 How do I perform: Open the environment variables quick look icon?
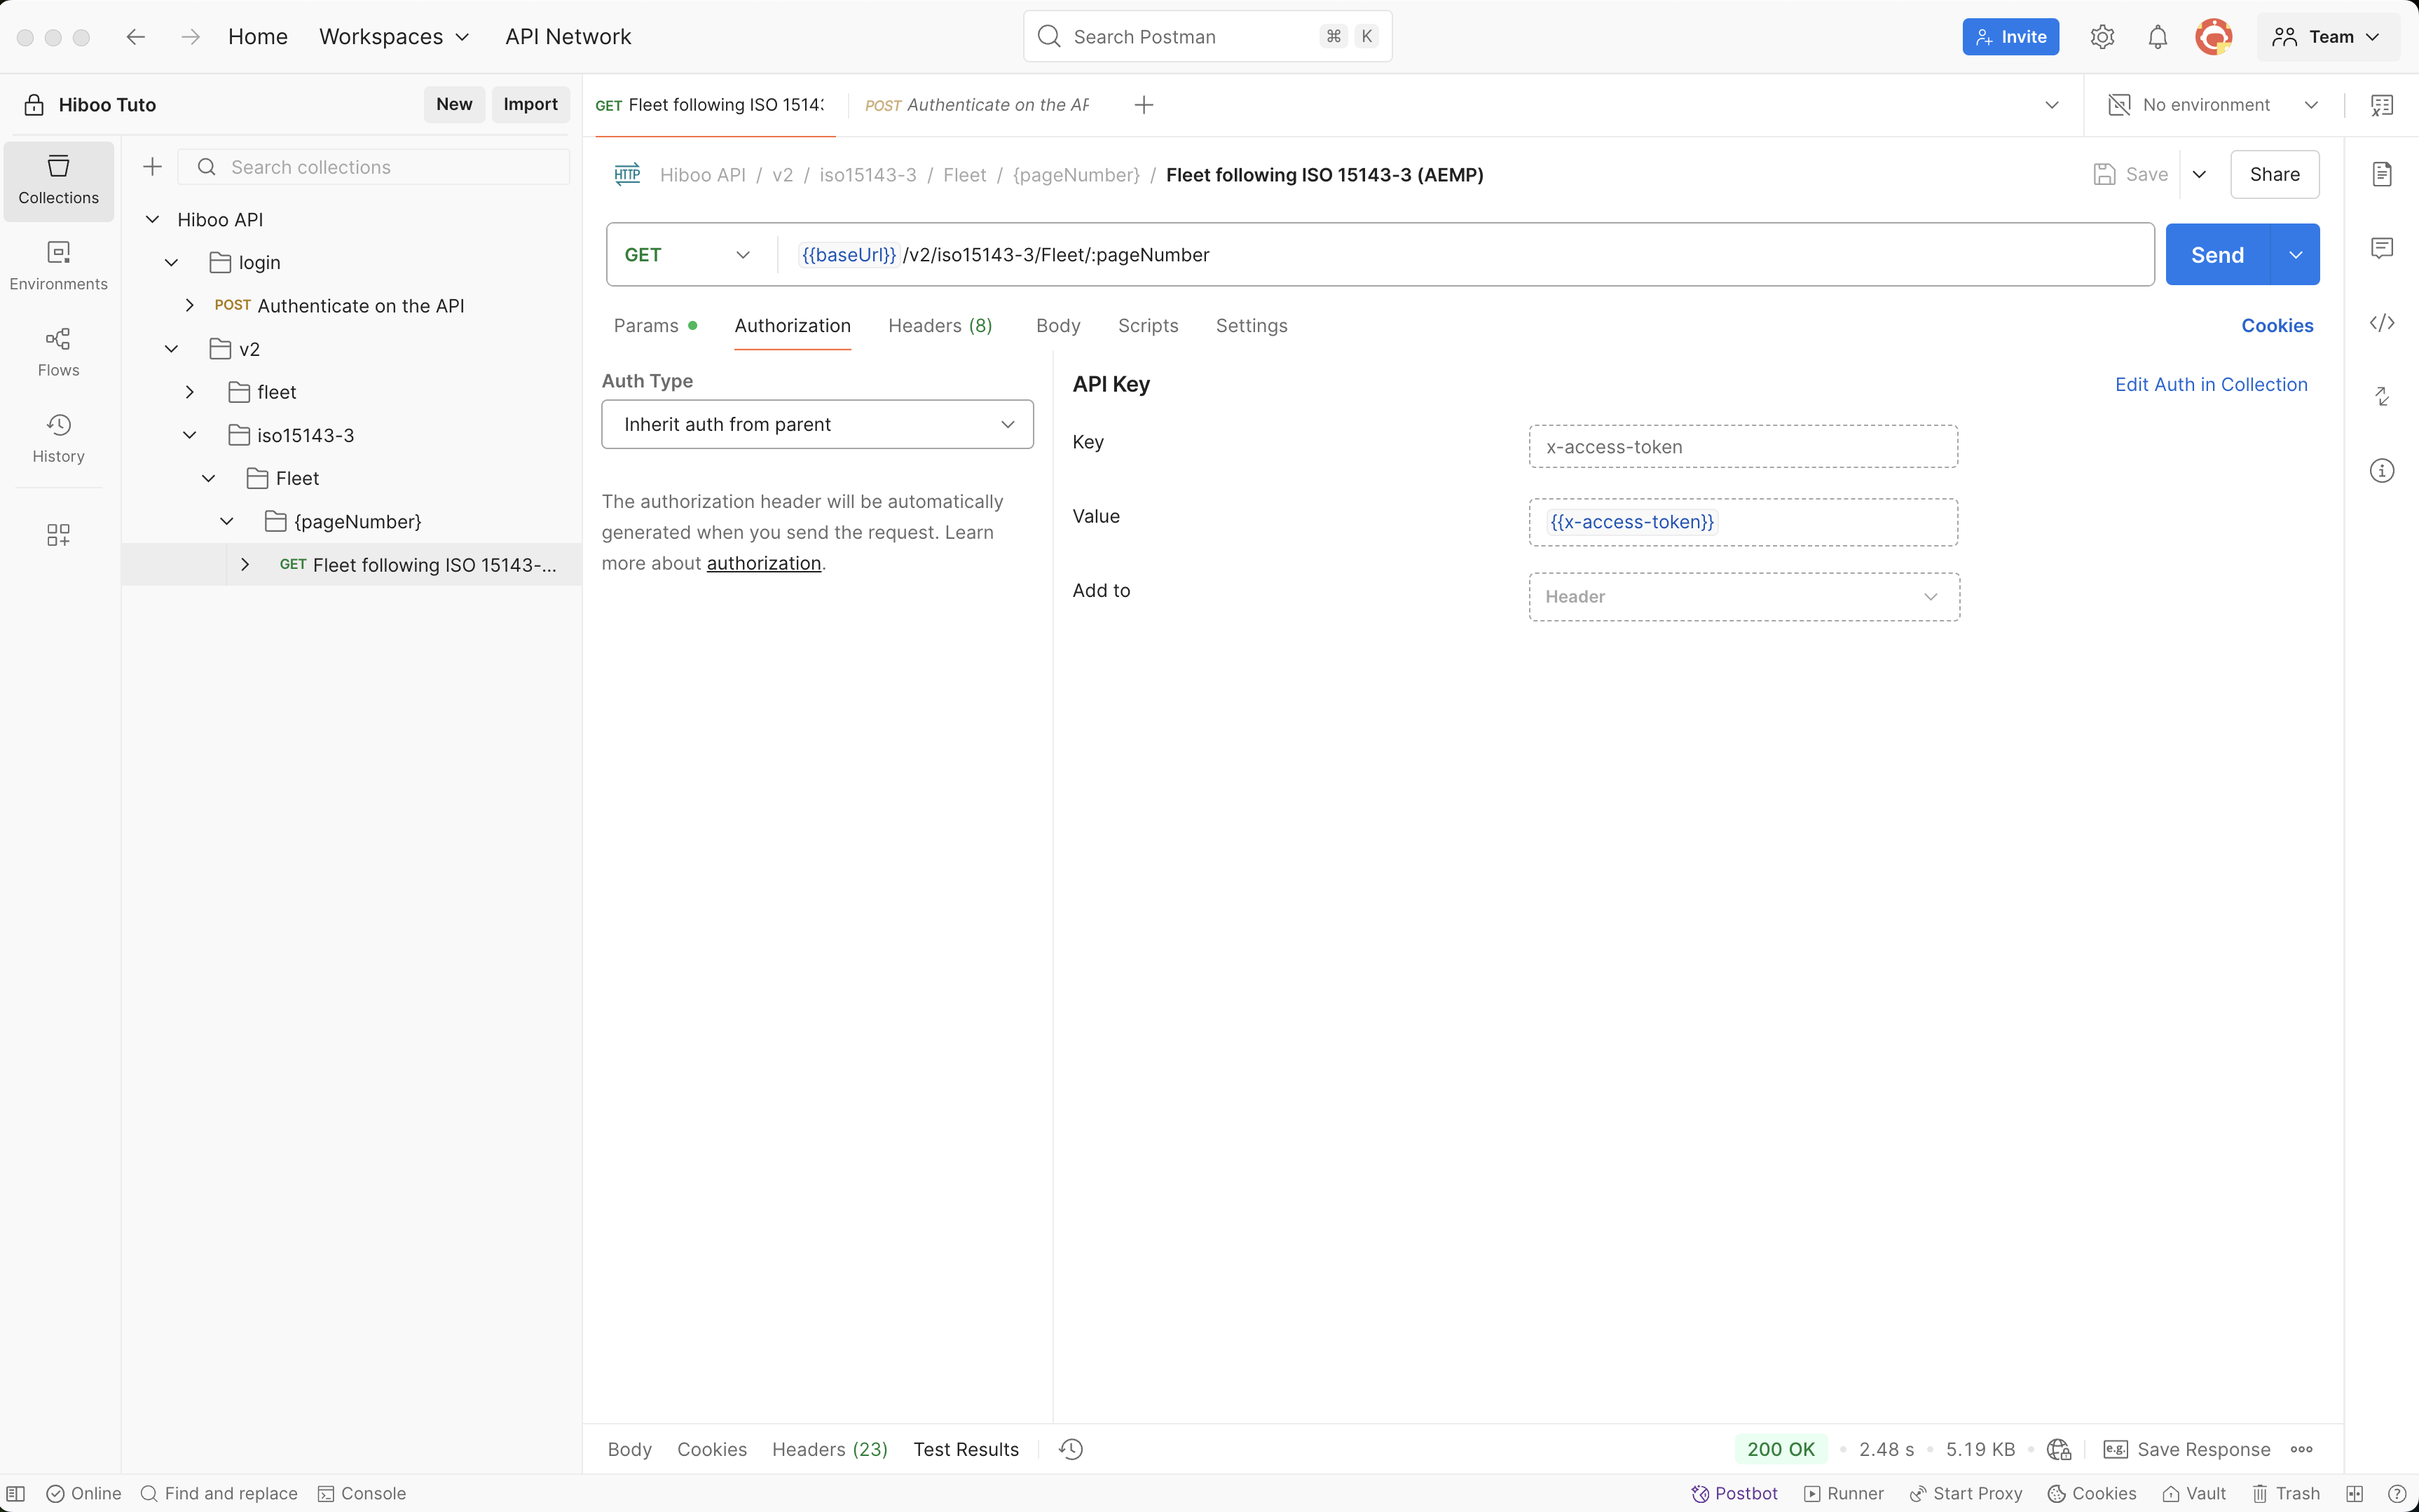click(2382, 105)
